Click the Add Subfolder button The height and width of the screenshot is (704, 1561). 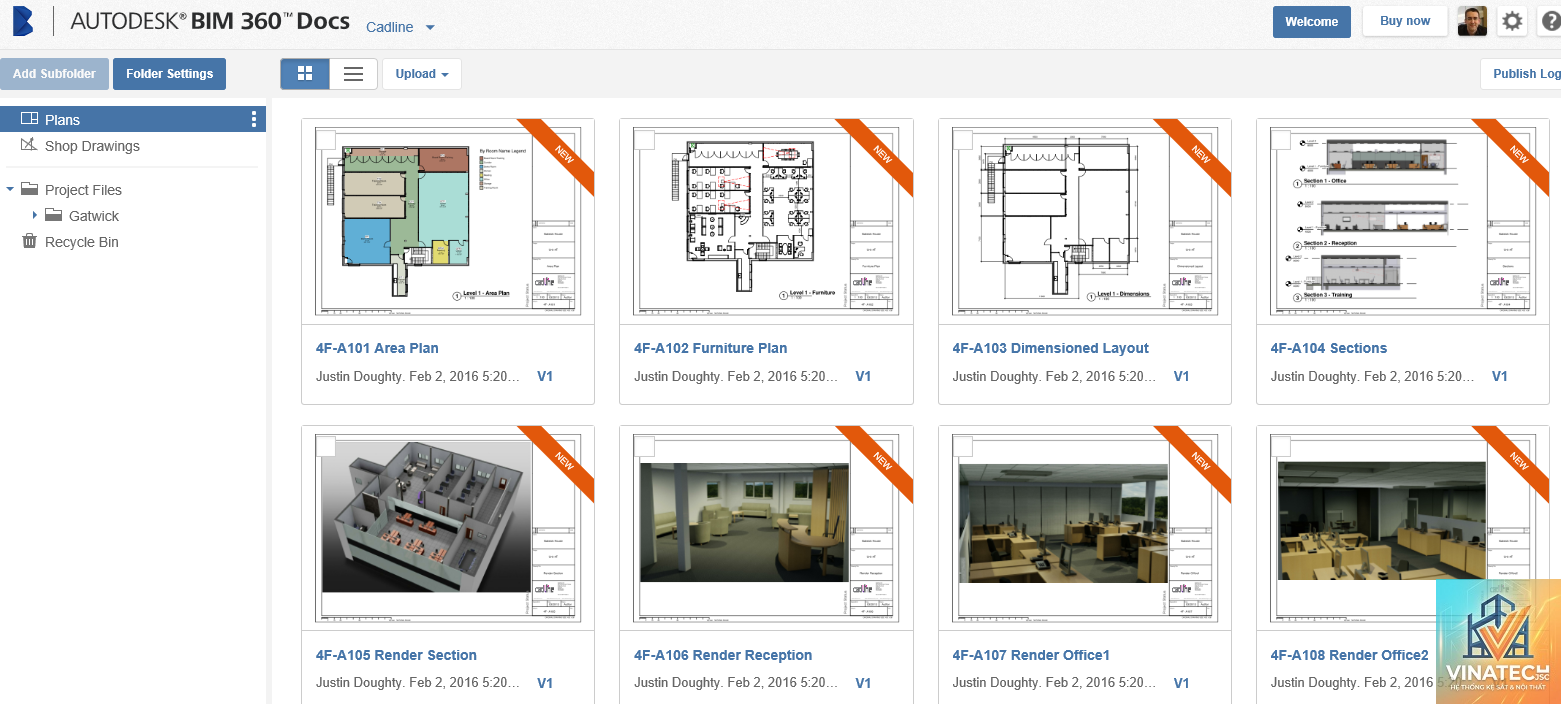tap(54, 73)
